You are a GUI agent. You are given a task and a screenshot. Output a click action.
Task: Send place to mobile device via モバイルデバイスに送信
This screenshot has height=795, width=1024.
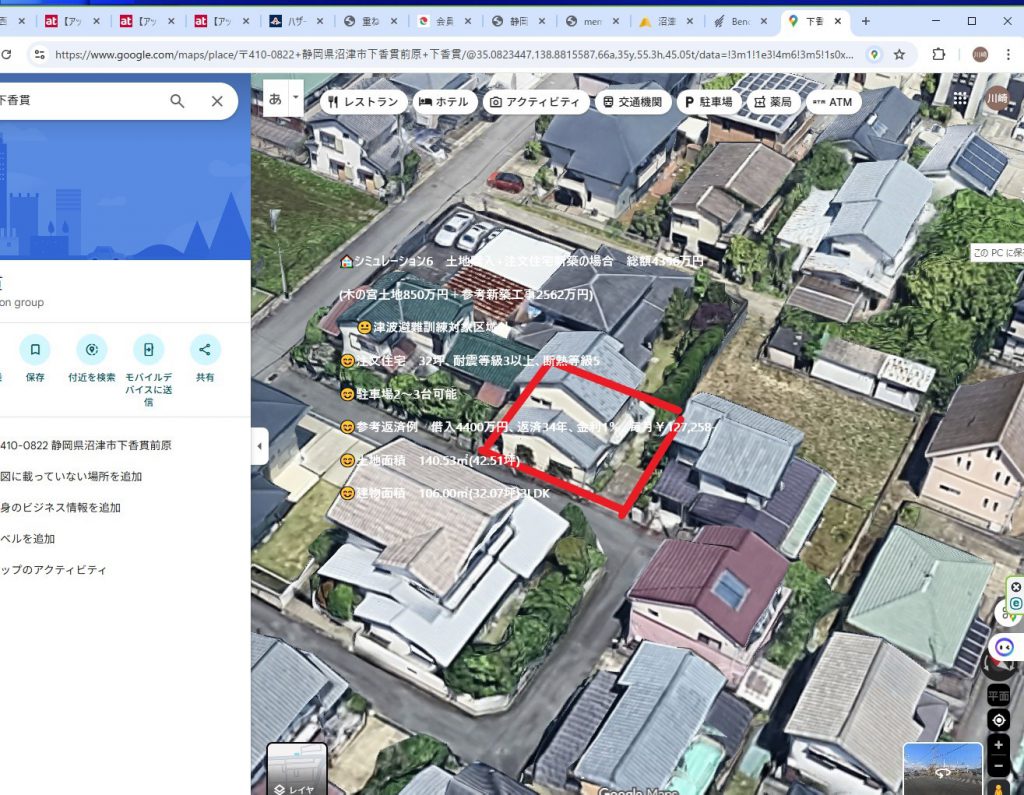click(x=149, y=349)
